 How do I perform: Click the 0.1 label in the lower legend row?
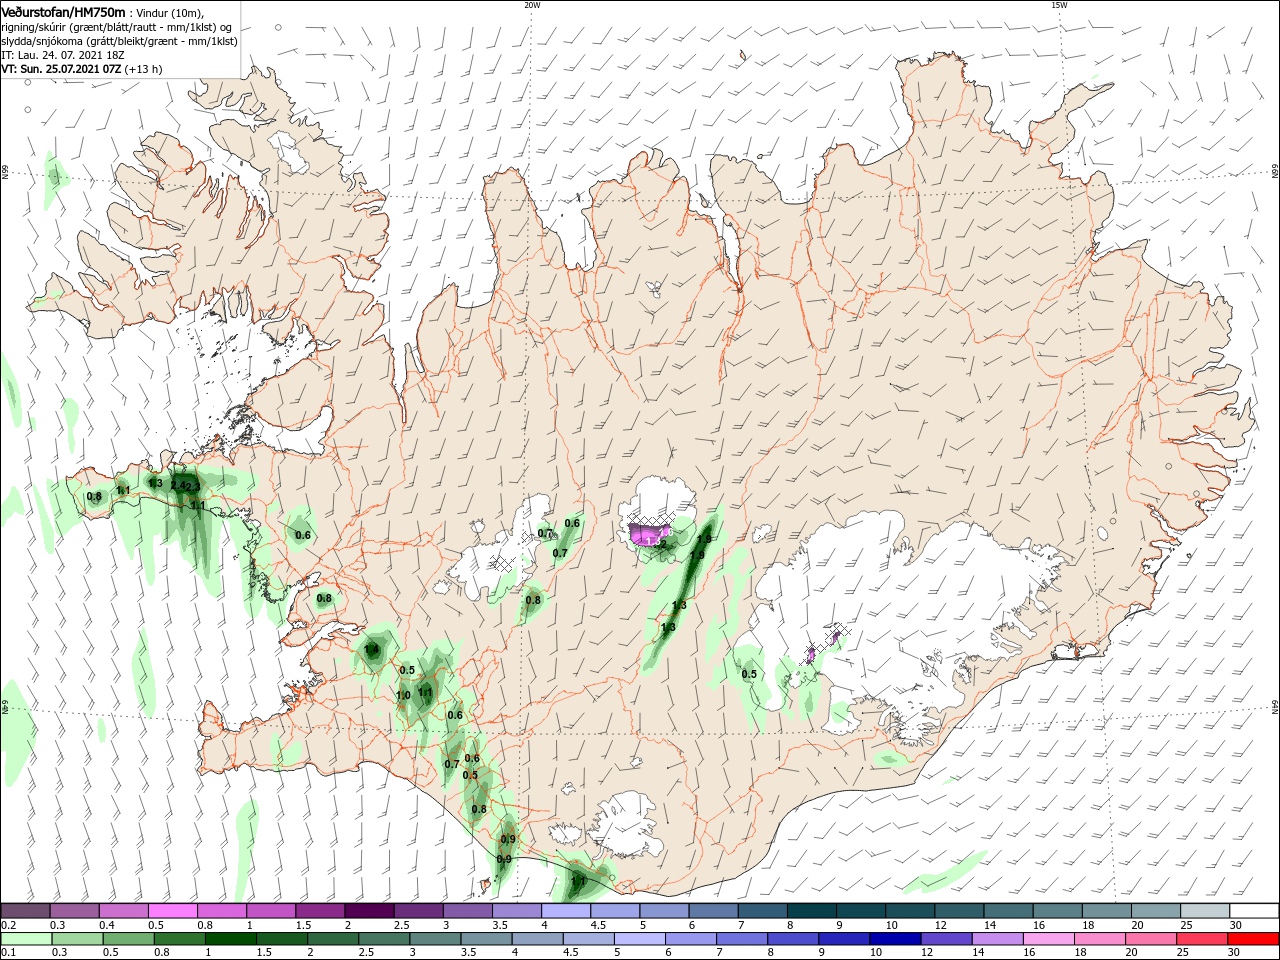8,953
